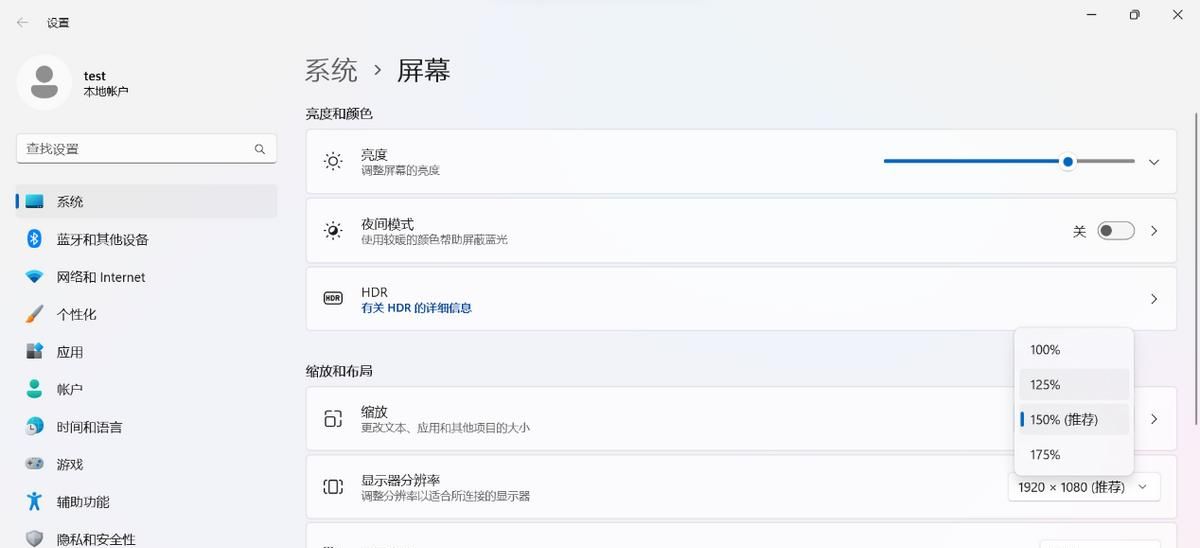Image resolution: width=1200 pixels, height=548 pixels.
Task: Open 应用 settings page
Action: tap(146, 352)
